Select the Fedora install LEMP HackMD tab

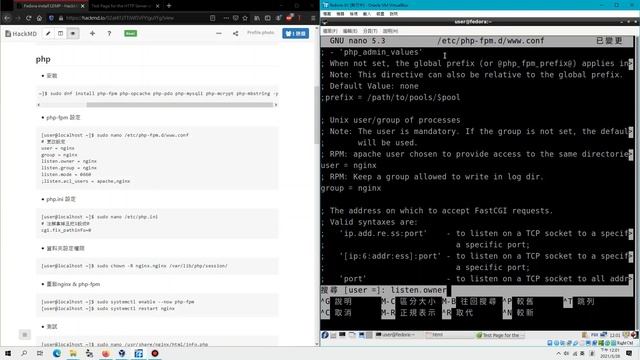click(x=51, y=6)
